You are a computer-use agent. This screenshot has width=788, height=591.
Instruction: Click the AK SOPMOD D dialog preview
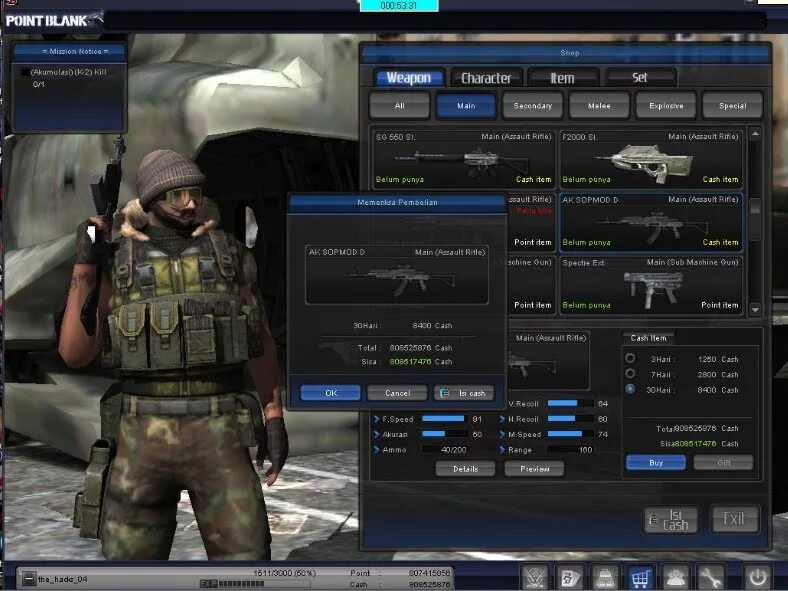point(397,275)
